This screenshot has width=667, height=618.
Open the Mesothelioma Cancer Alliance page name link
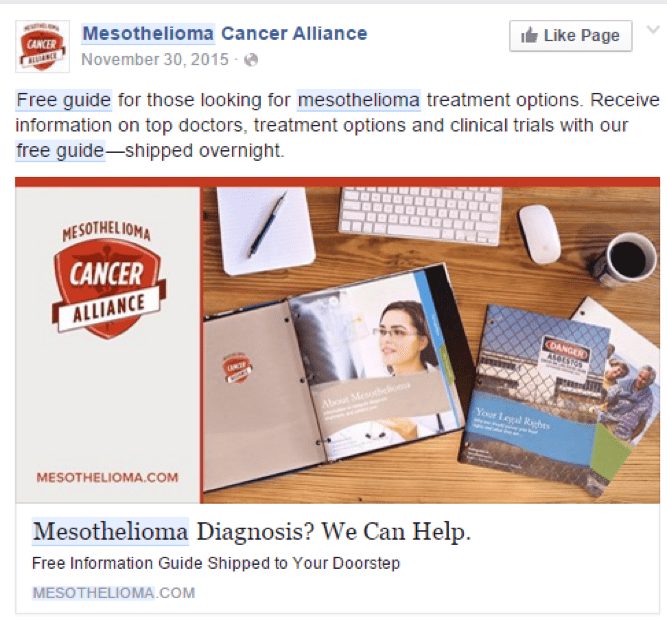pos(225,34)
